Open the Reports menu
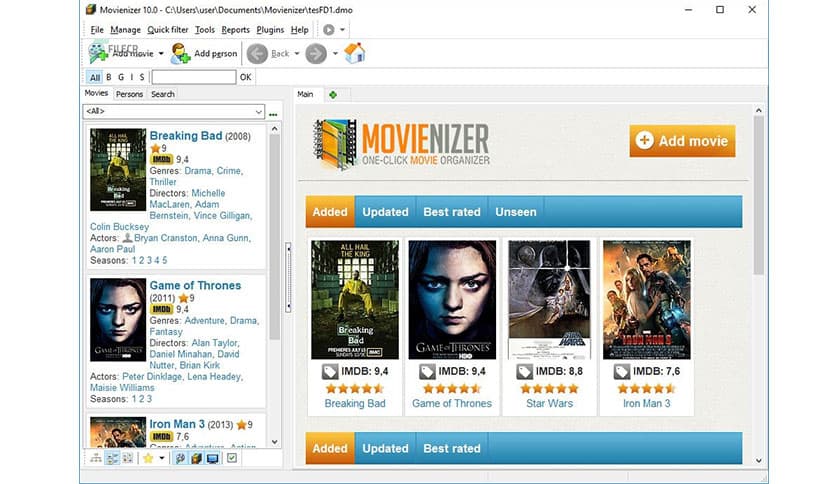Image resolution: width=836 pixels, height=484 pixels. coord(235,30)
